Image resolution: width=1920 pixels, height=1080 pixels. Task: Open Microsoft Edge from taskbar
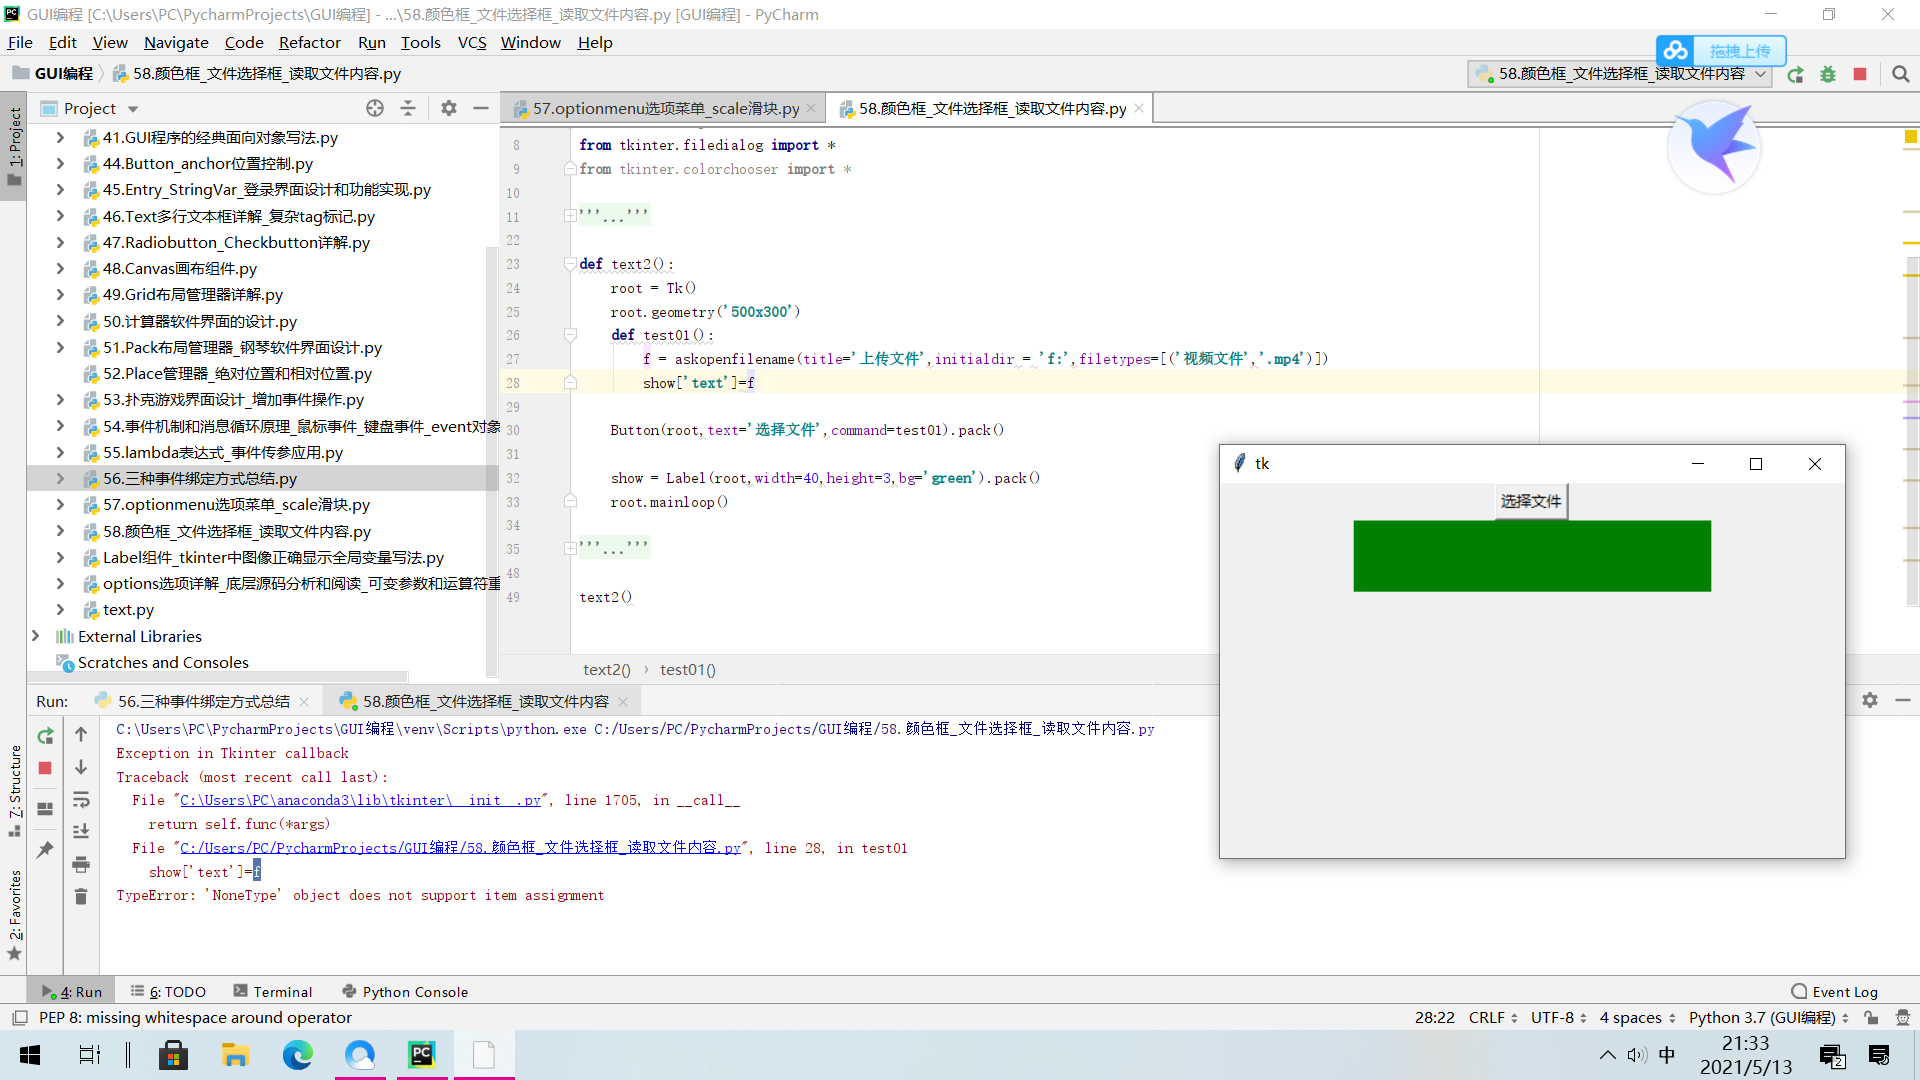[x=297, y=1054]
